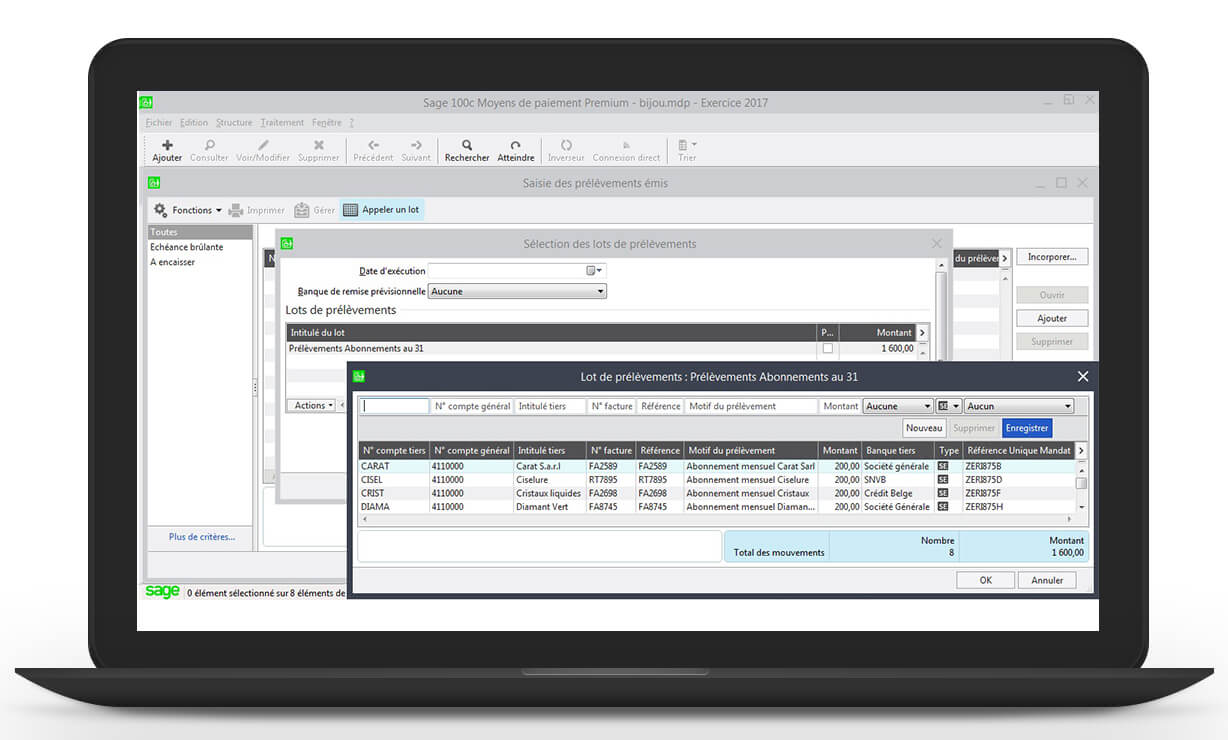The image size is (1228, 740).
Task: Click the Sage logo icon in the main title bar
Action: point(146,102)
